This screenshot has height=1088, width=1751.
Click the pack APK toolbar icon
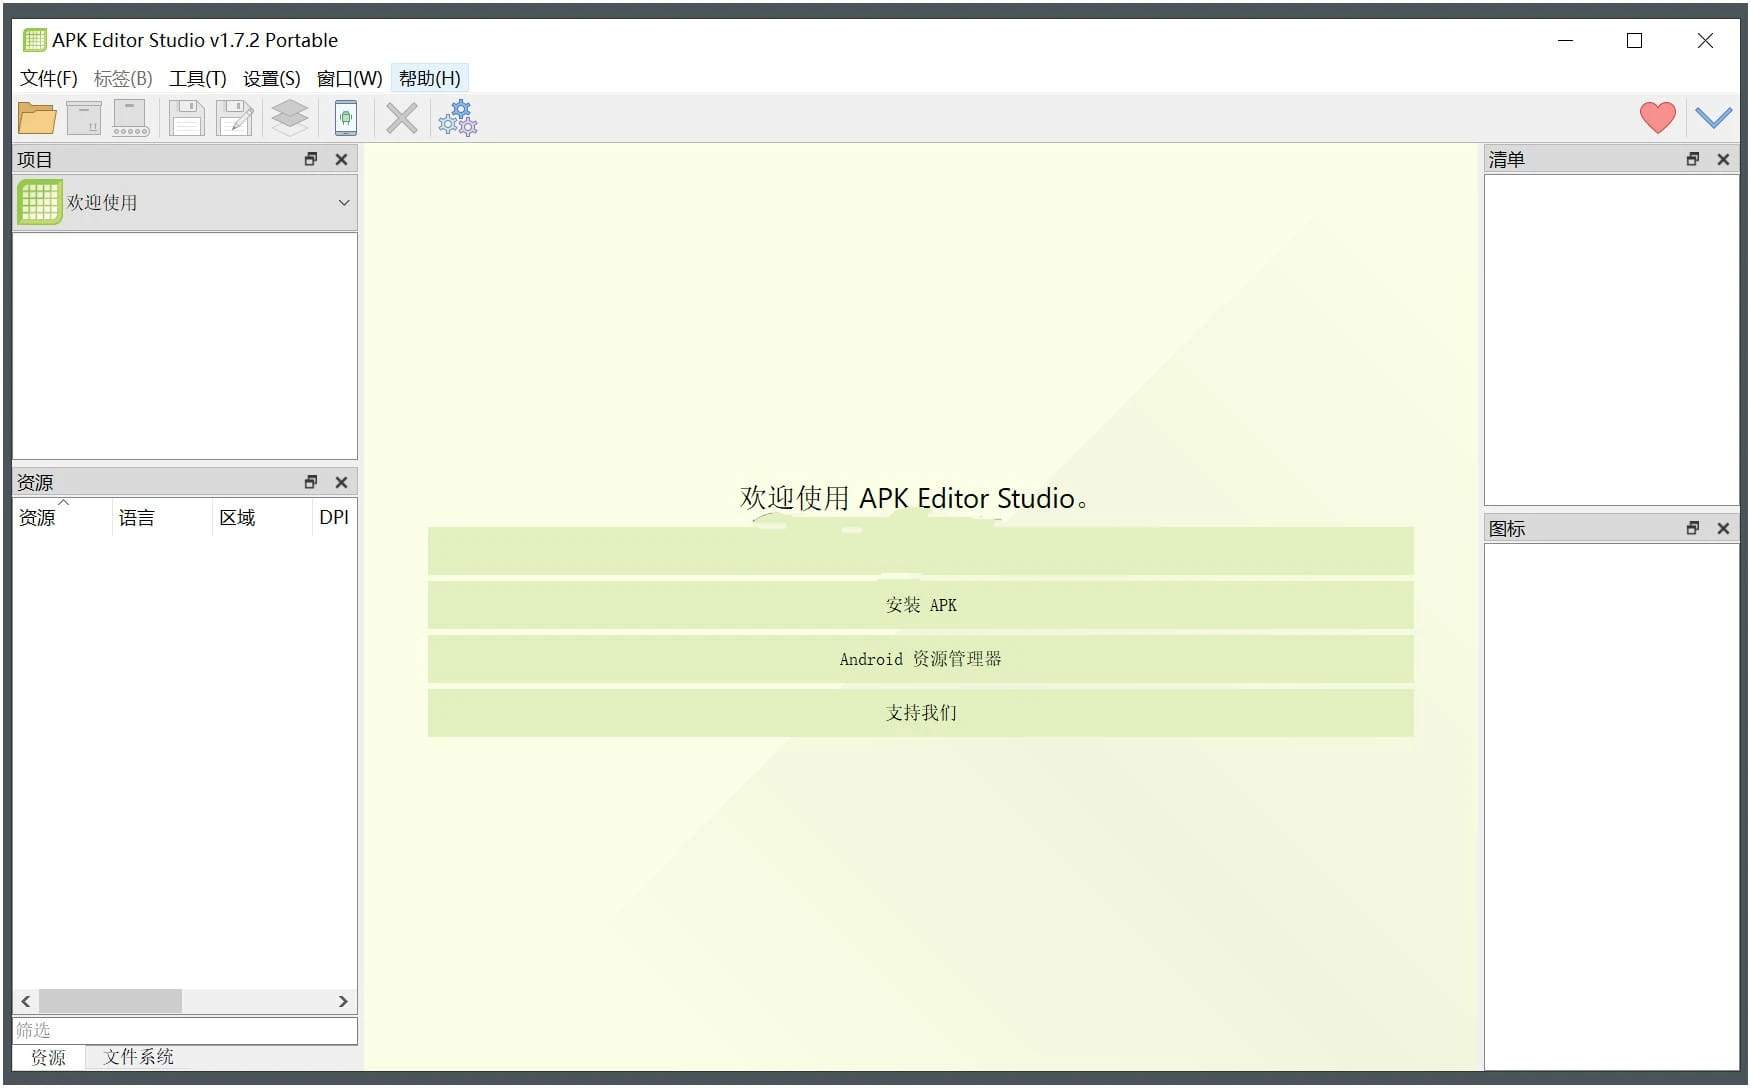coord(84,117)
